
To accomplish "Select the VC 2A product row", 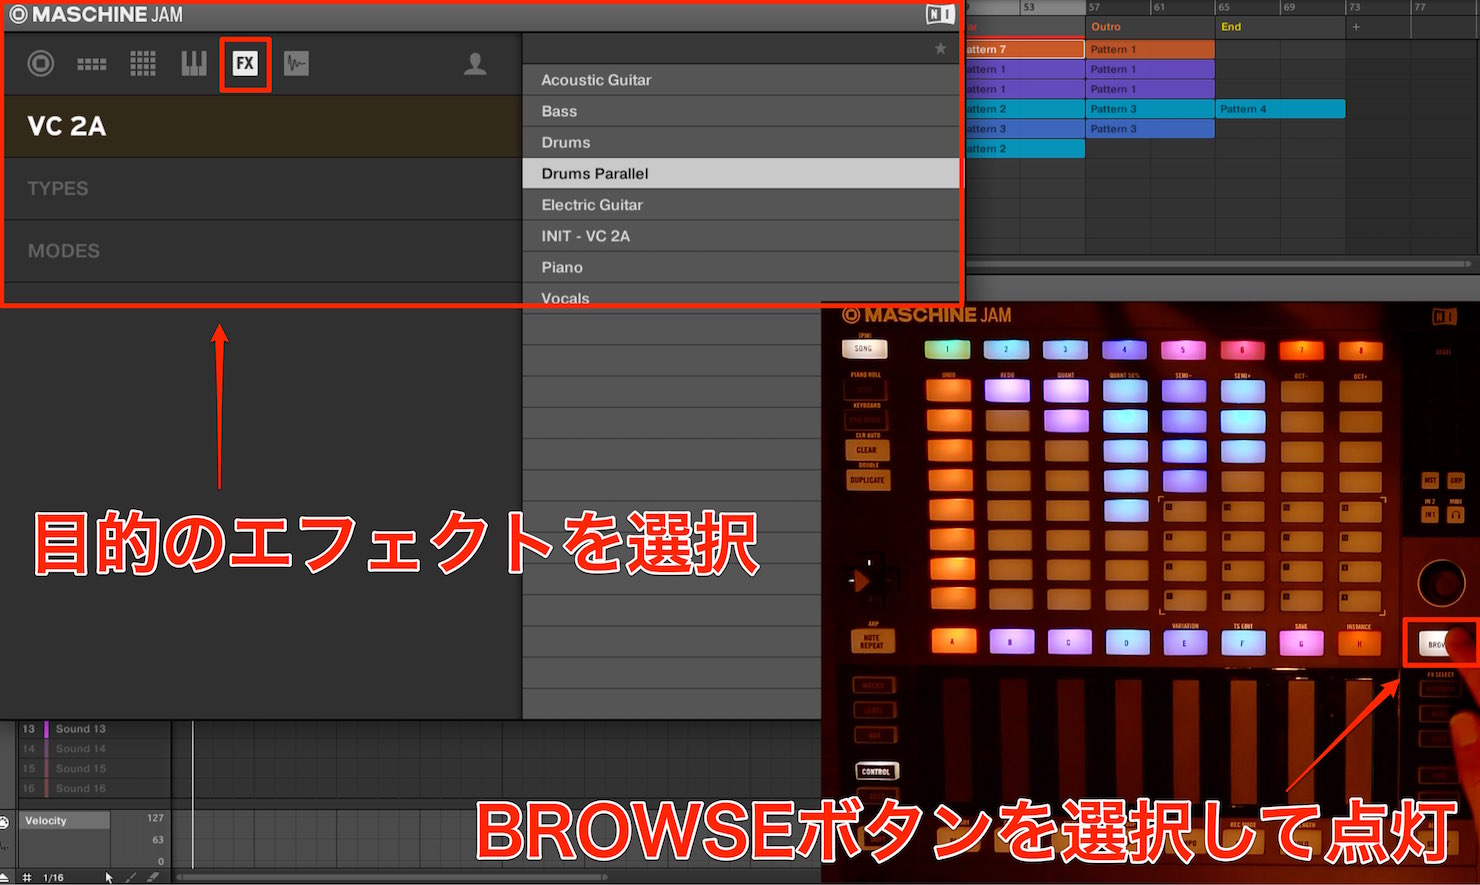I will coord(262,126).
